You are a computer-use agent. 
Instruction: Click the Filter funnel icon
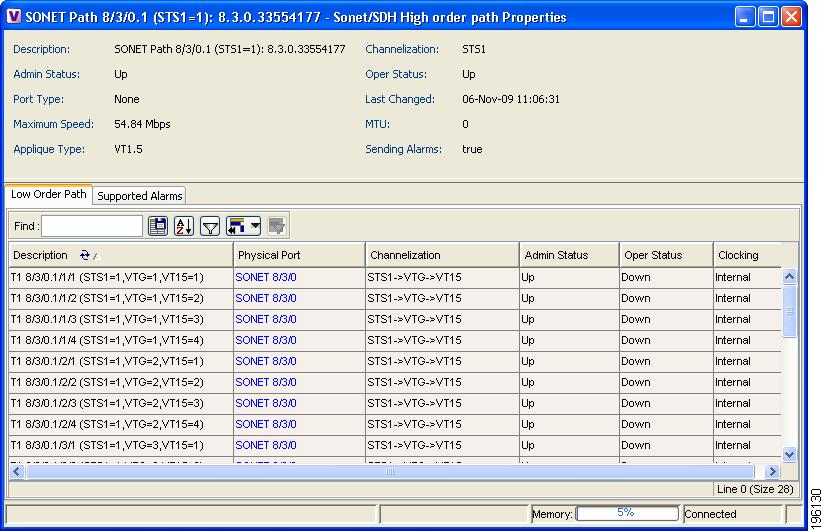click(210, 226)
